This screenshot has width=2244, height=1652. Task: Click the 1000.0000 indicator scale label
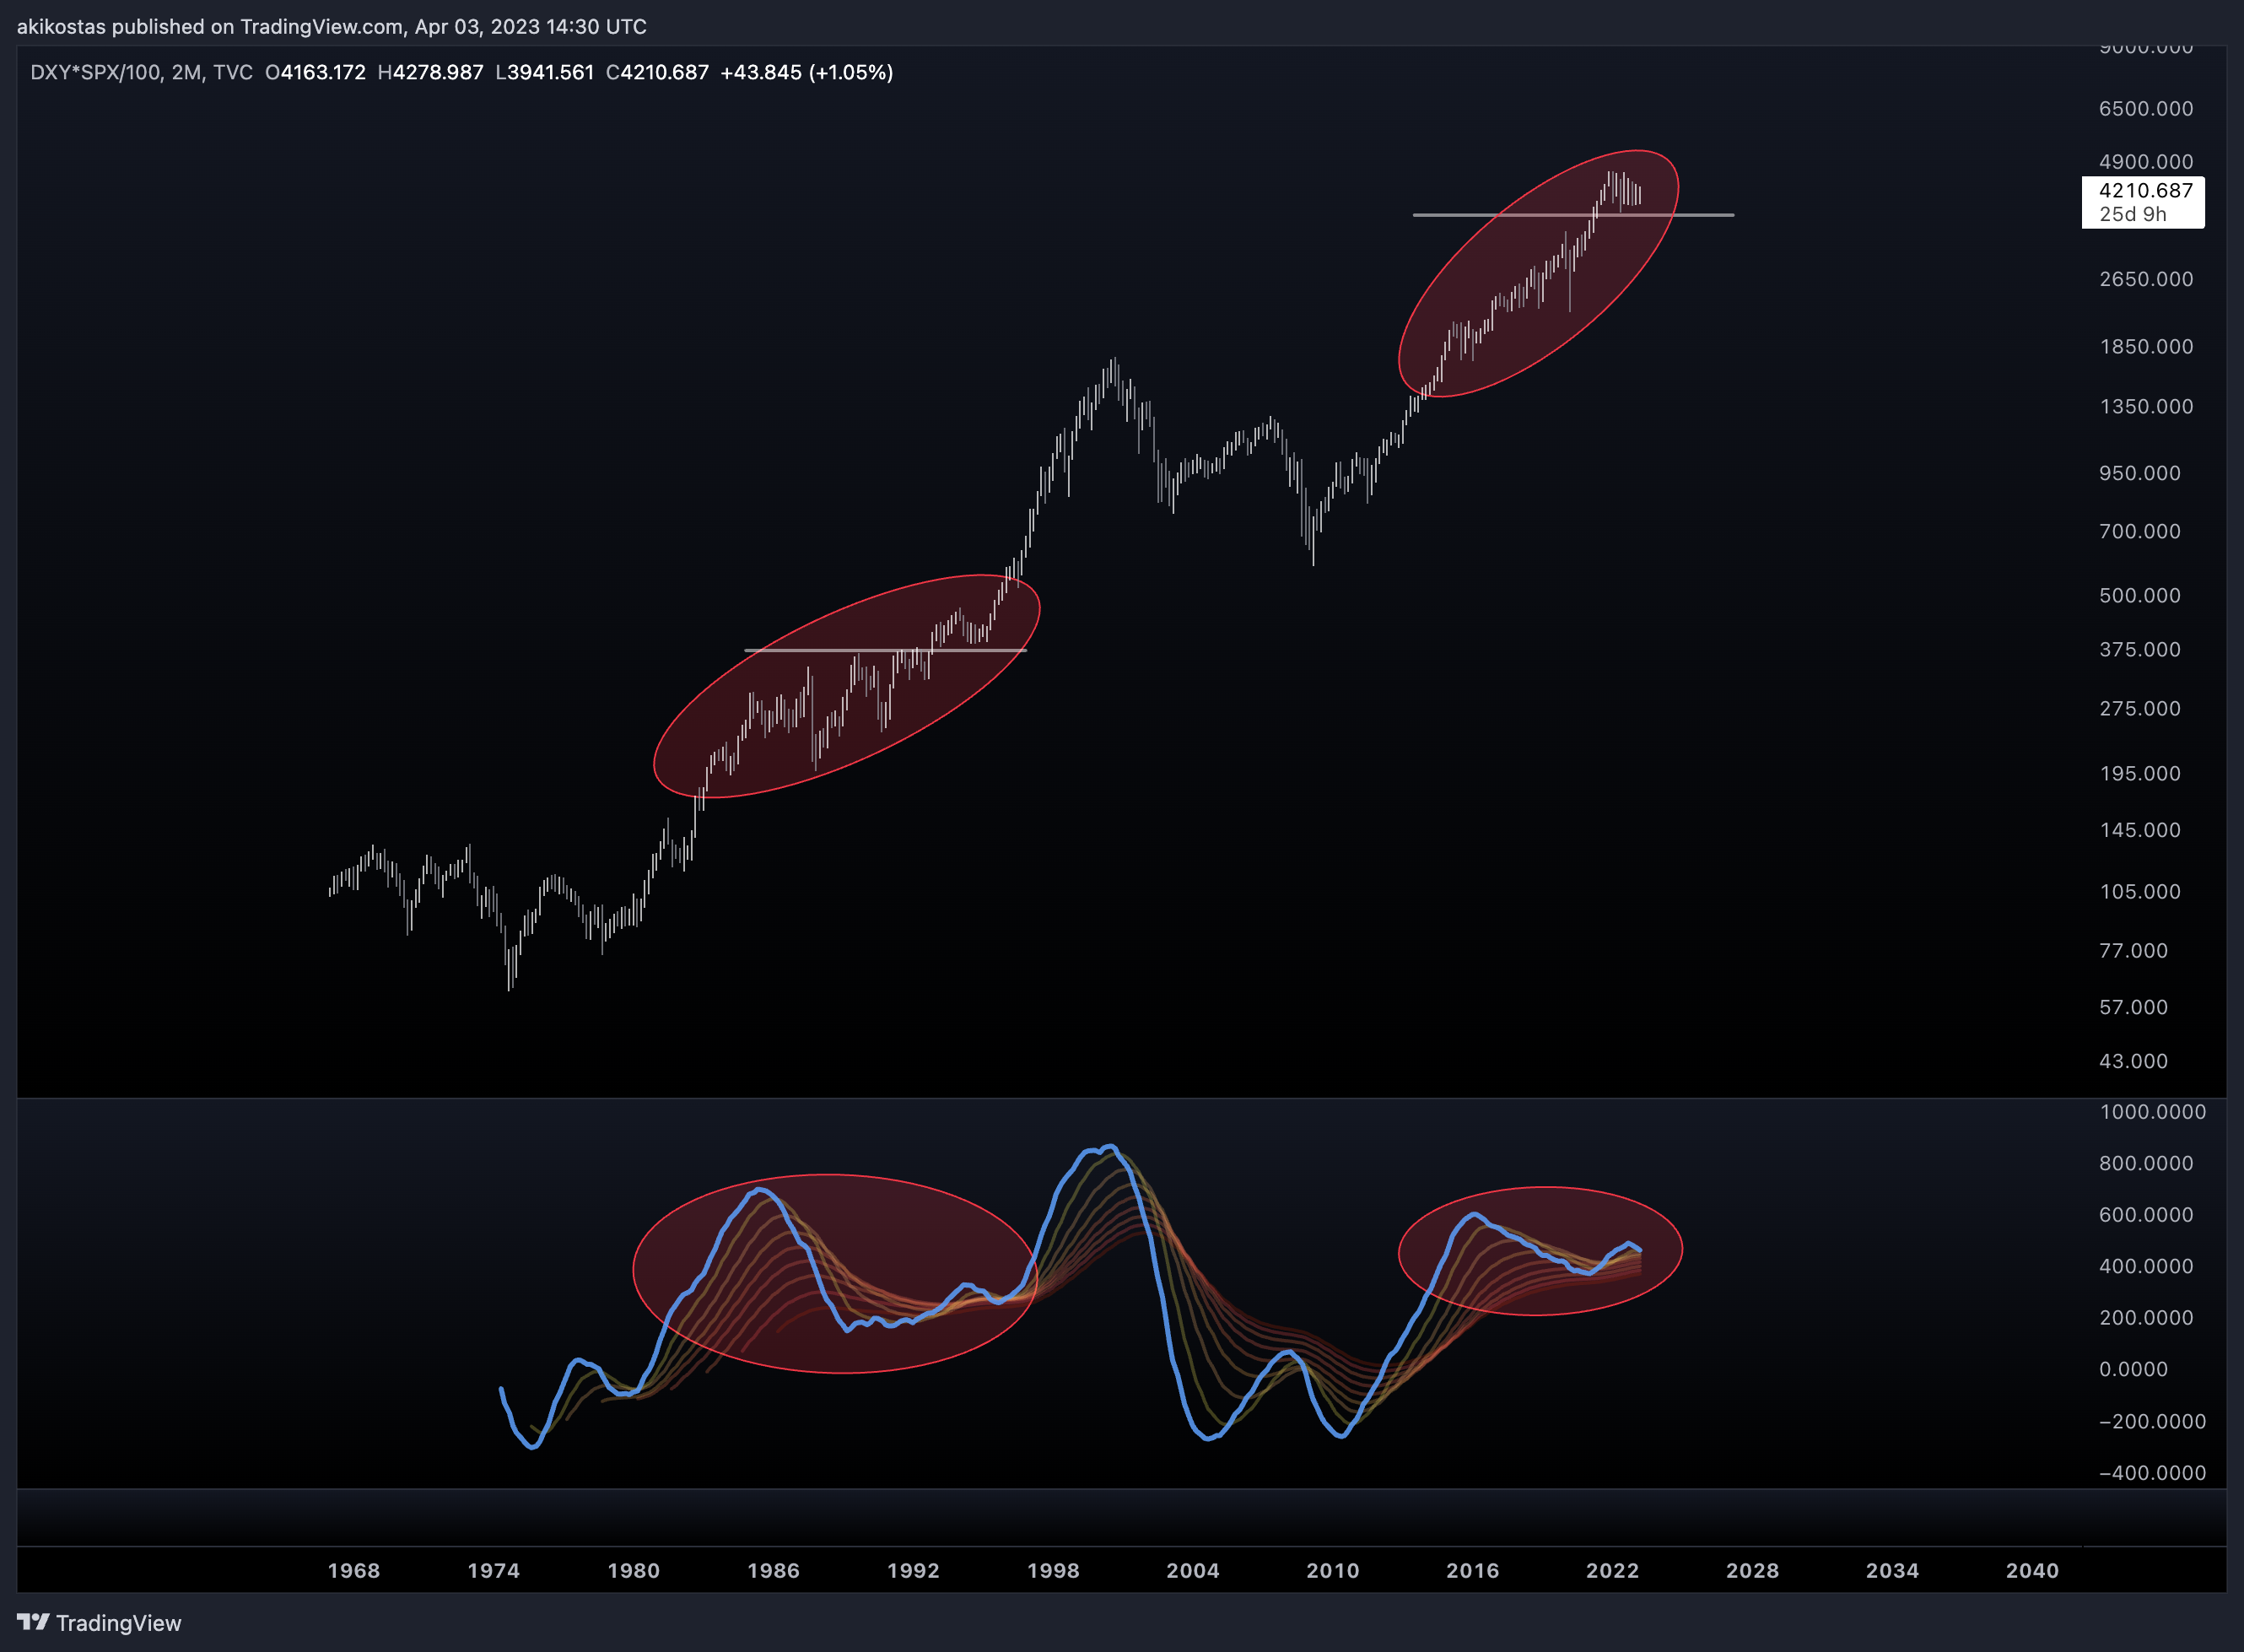[x=2152, y=1112]
